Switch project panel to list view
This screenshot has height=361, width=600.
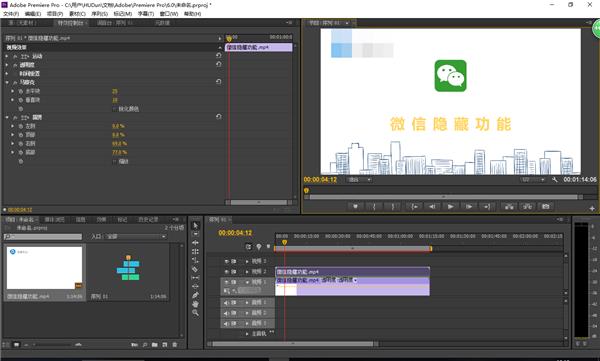(6, 345)
